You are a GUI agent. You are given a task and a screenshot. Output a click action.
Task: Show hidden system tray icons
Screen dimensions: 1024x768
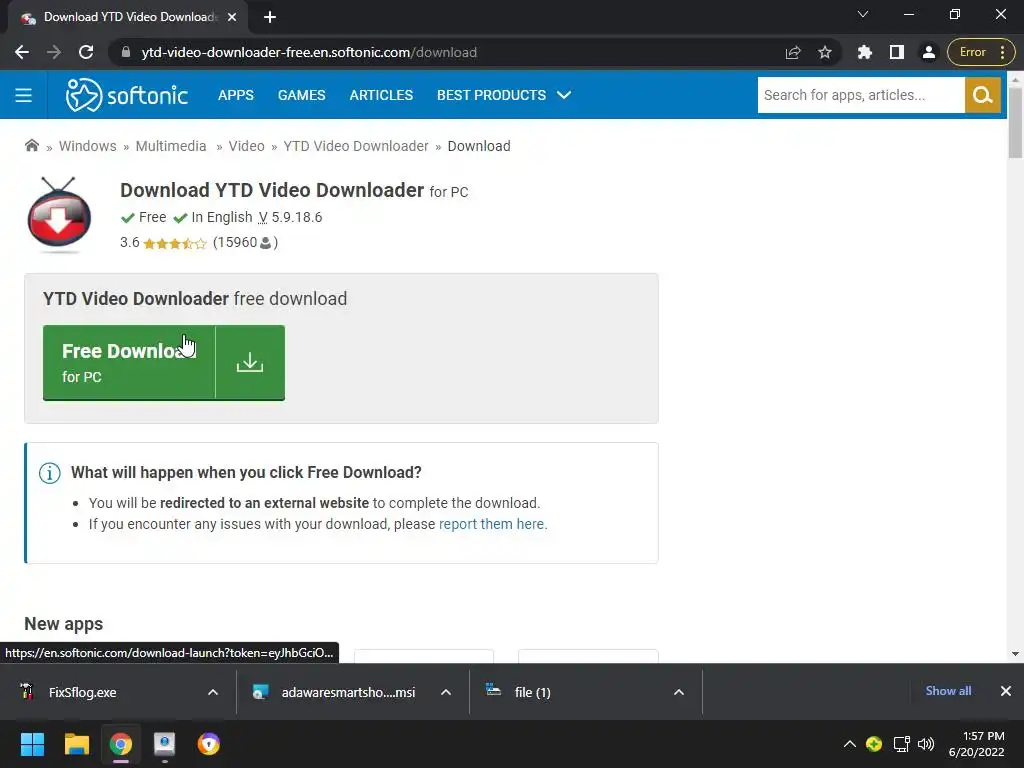[x=850, y=744]
